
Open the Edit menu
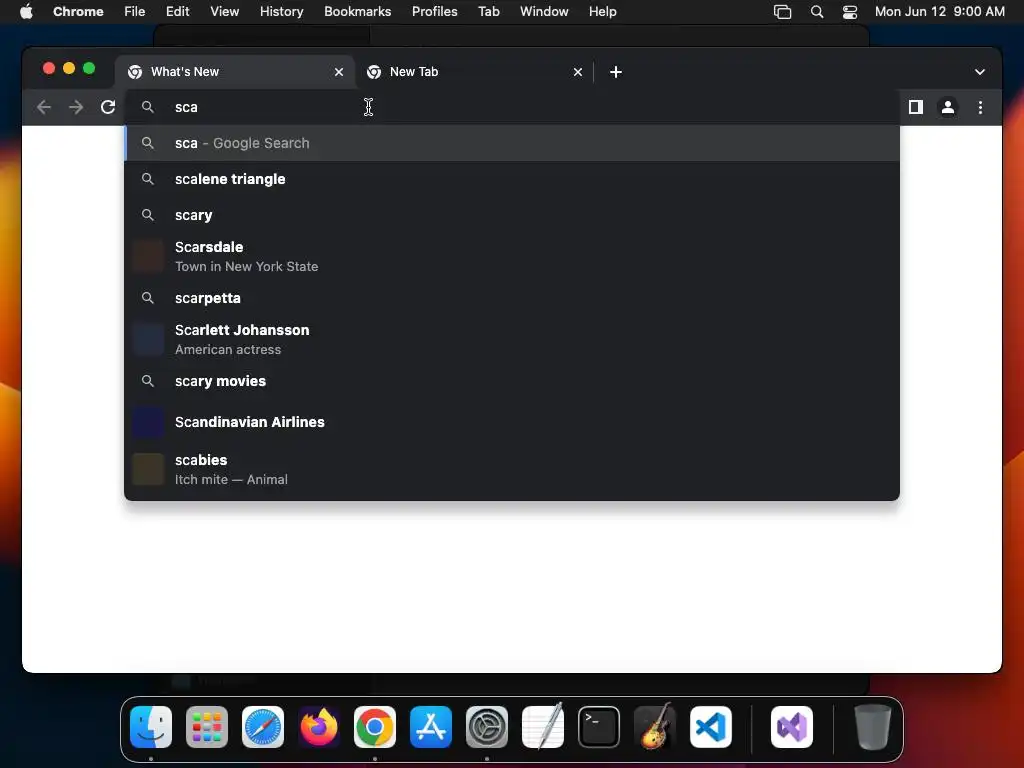click(177, 11)
